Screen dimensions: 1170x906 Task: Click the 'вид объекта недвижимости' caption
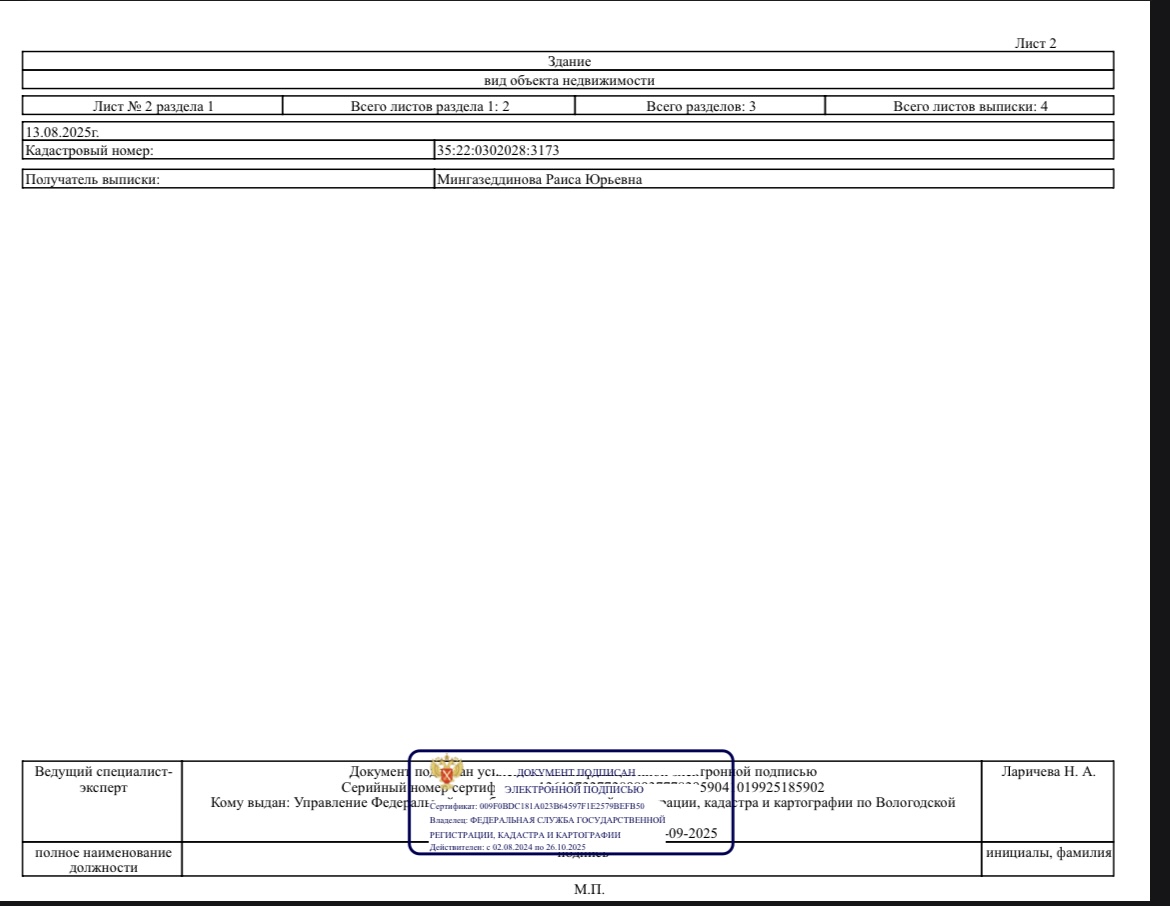click(568, 80)
